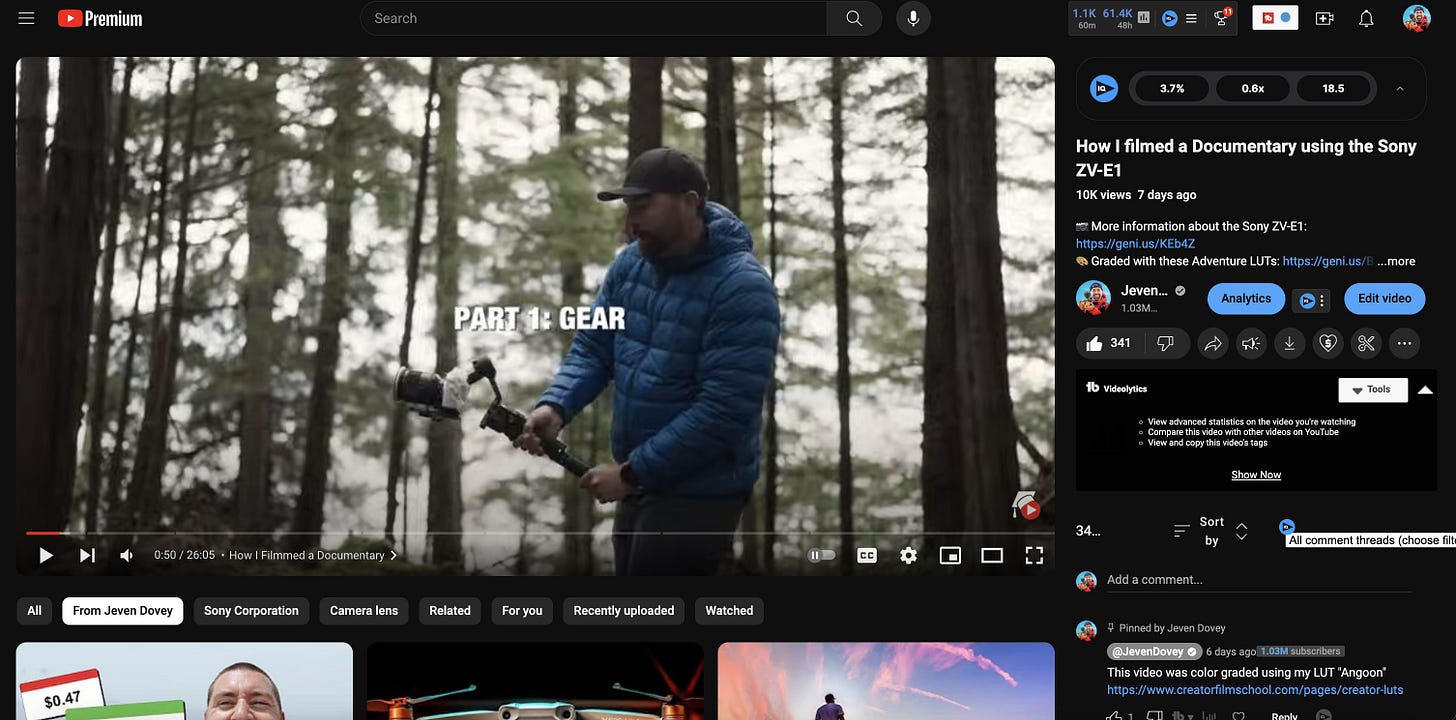Start voice search with microphone
Image resolution: width=1456 pixels, height=720 pixels.
coord(913,18)
